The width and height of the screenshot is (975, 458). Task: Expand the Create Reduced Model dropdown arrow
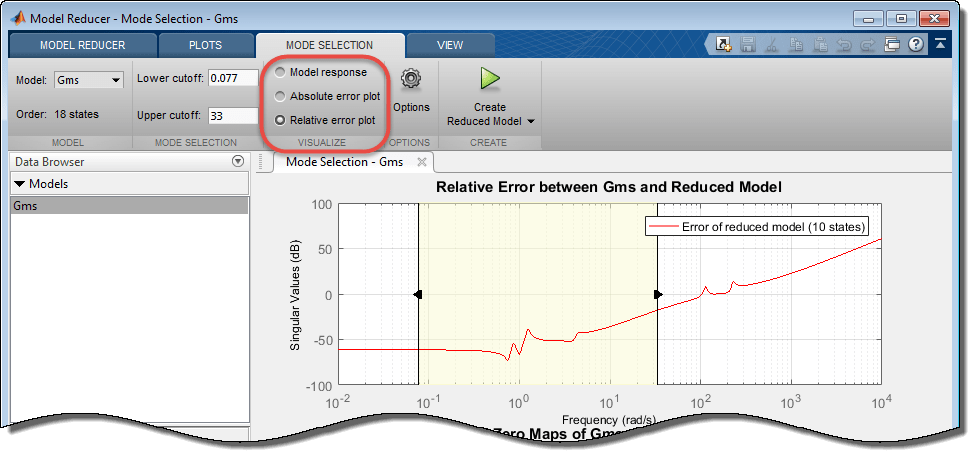[530, 122]
